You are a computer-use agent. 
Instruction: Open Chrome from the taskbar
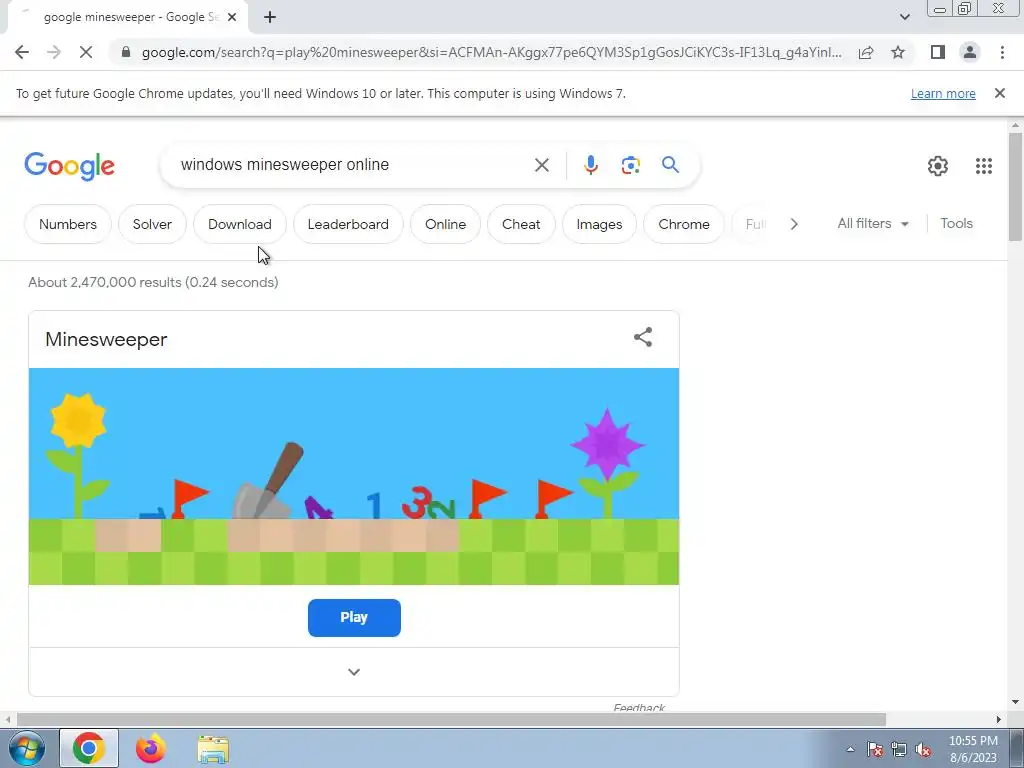click(89, 748)
